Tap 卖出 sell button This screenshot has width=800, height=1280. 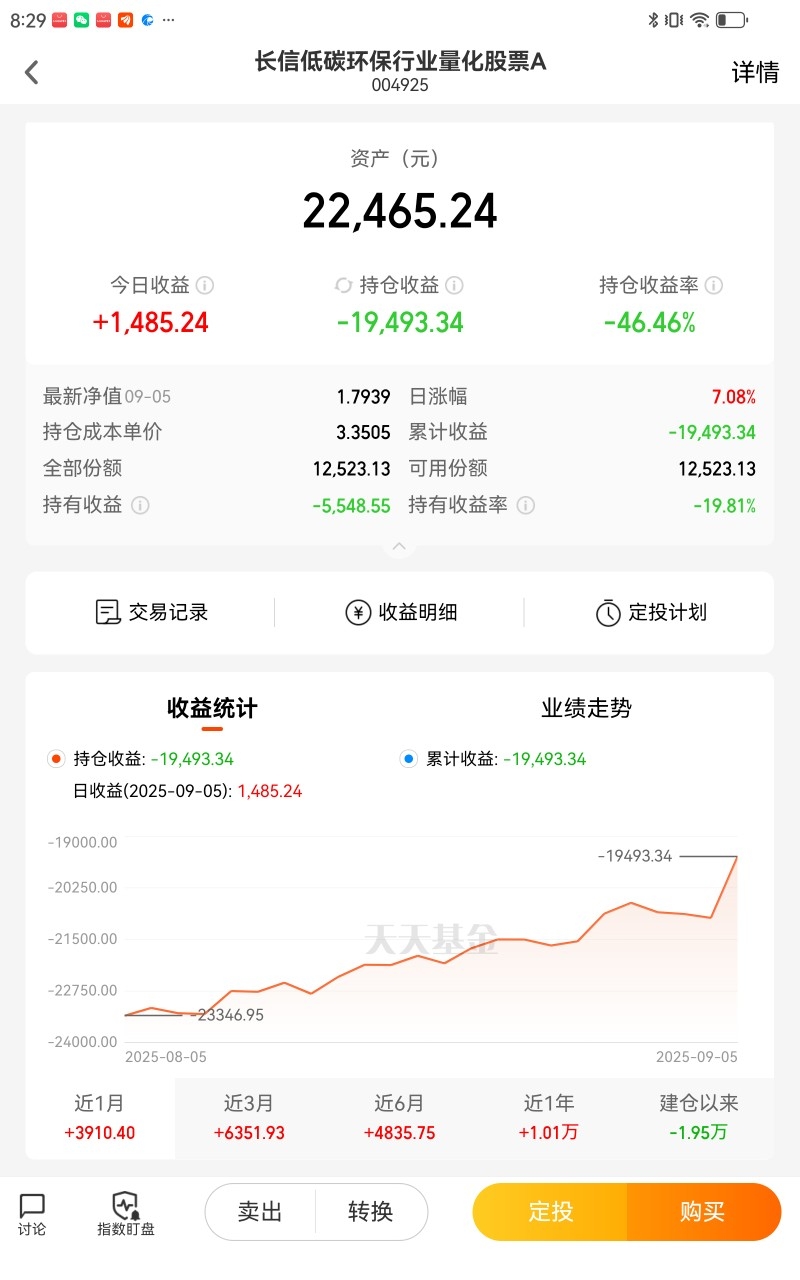260,1212
